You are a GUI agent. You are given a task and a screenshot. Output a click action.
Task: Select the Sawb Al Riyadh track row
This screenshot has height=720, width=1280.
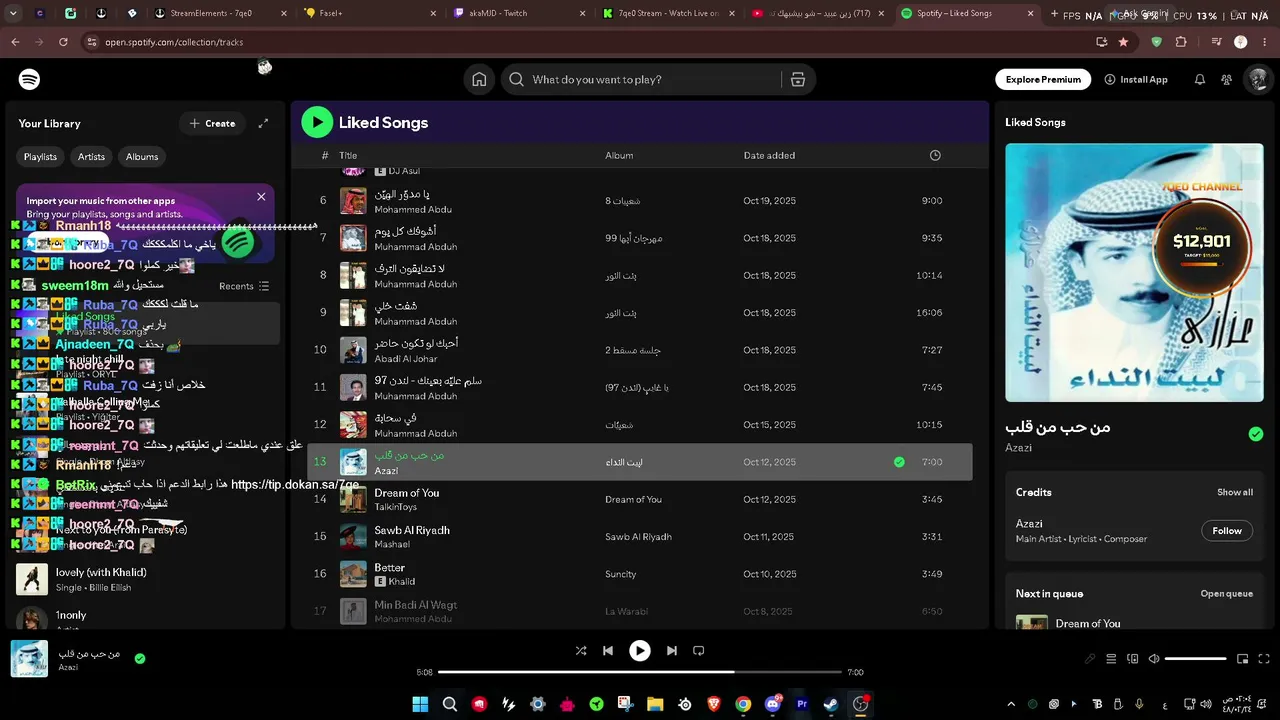click(x=640, y=537)
